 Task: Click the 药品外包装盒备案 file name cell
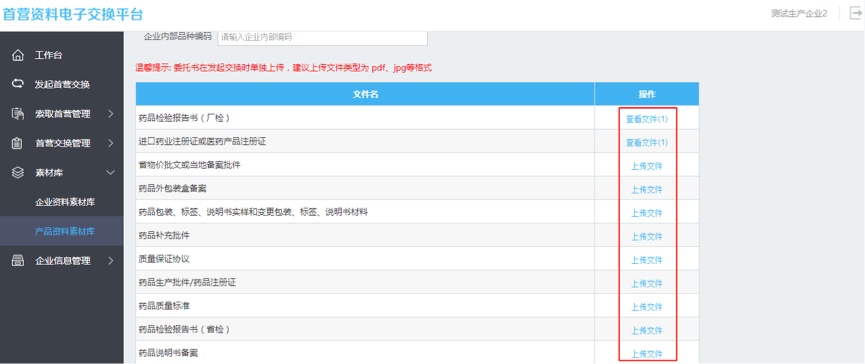365,188
